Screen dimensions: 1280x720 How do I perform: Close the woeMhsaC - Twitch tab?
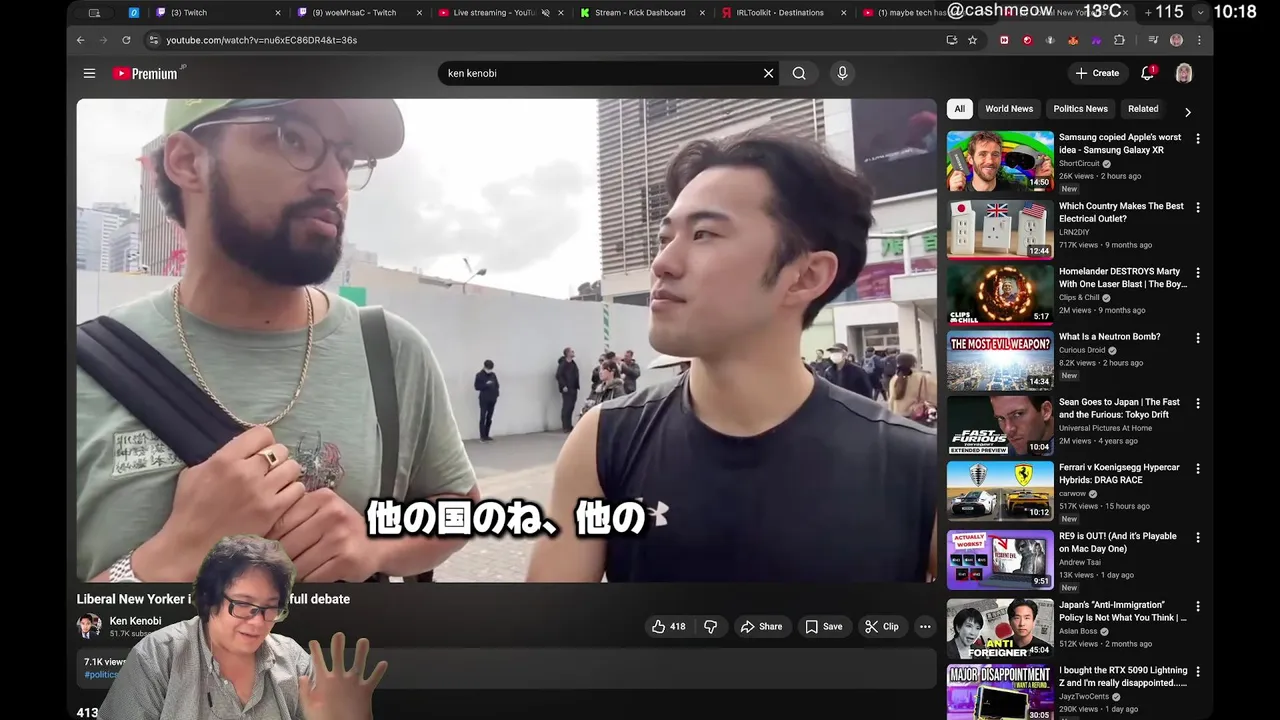[x=420, y=13]
